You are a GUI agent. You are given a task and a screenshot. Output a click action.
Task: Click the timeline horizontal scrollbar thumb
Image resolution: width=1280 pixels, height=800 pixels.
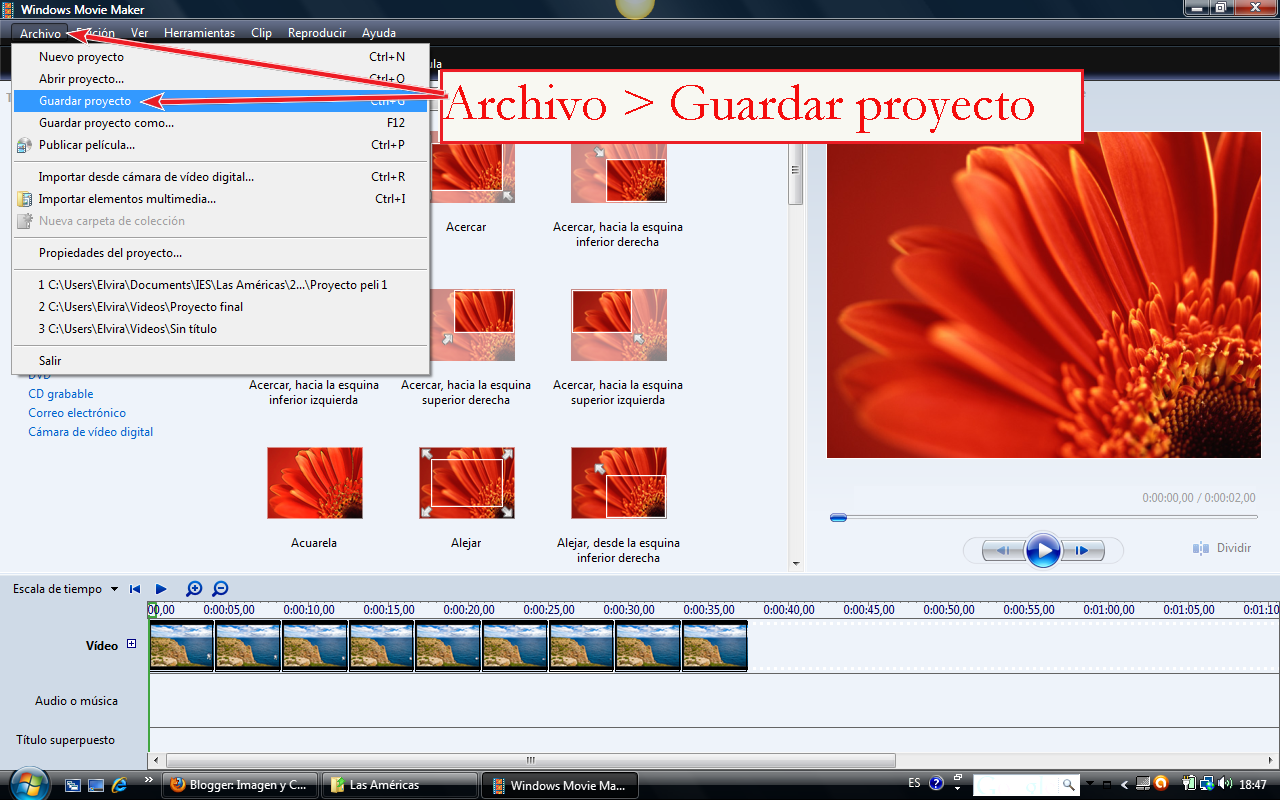pos(531,760)
